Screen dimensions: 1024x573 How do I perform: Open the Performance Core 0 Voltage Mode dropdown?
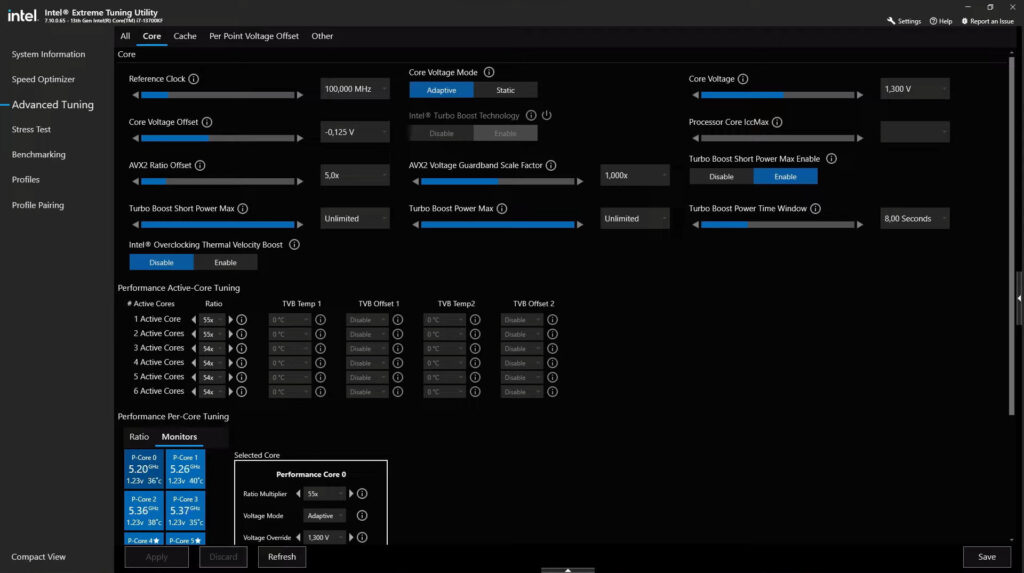point(325,515)
